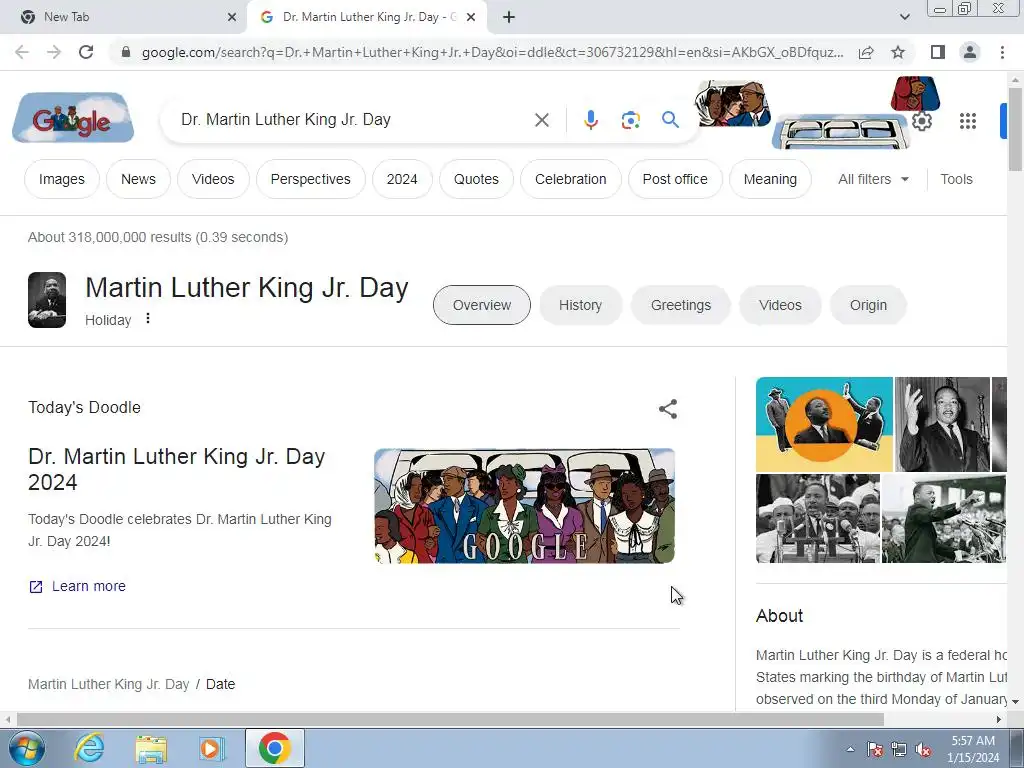Select the Meaning filter chip
This screenshot has width=1024, height=768.
click(x=770, y=179)
